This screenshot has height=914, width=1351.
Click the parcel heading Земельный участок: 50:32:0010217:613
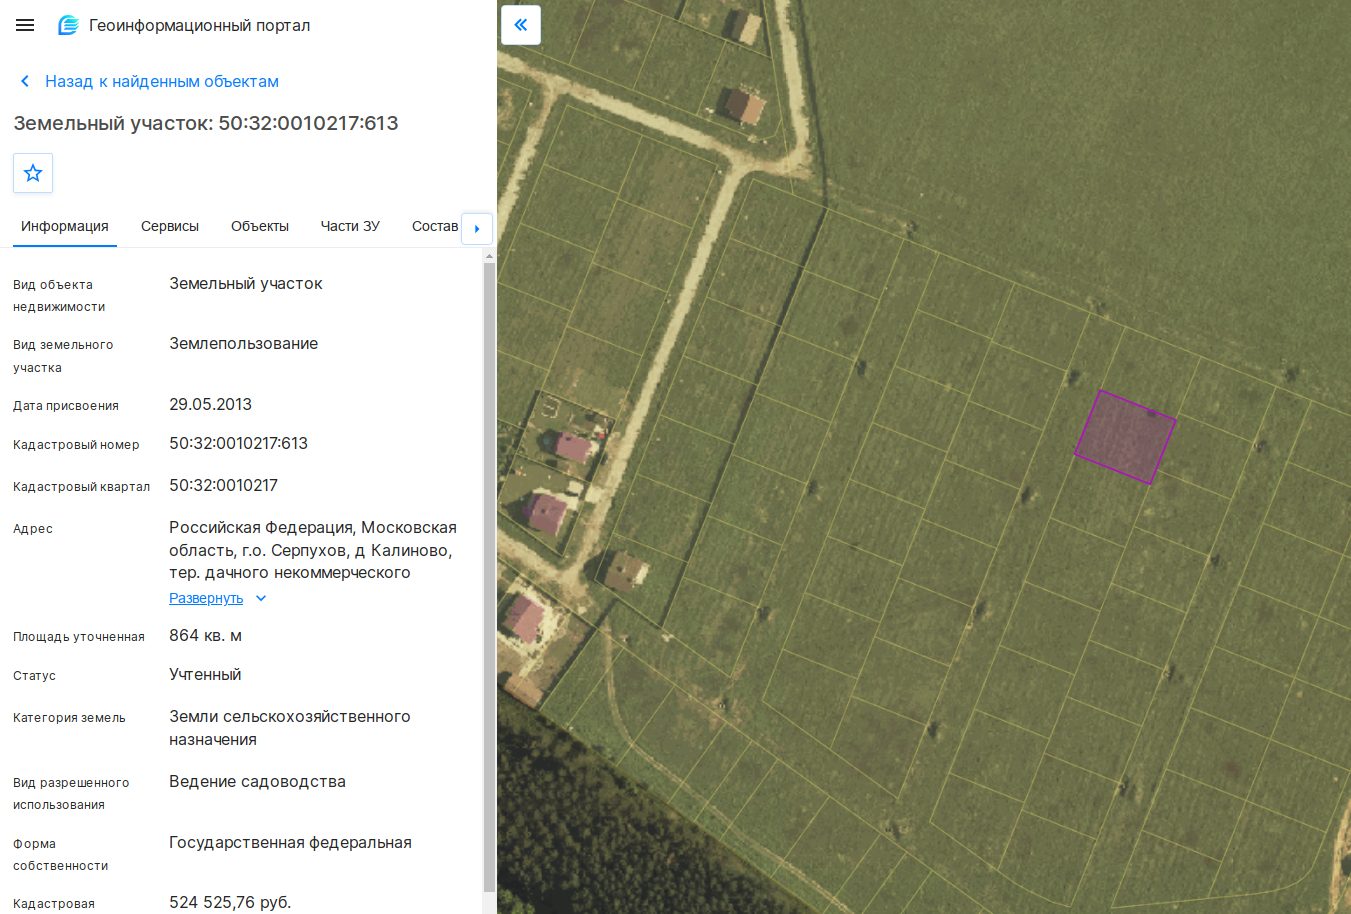click(x=206, y=123)
